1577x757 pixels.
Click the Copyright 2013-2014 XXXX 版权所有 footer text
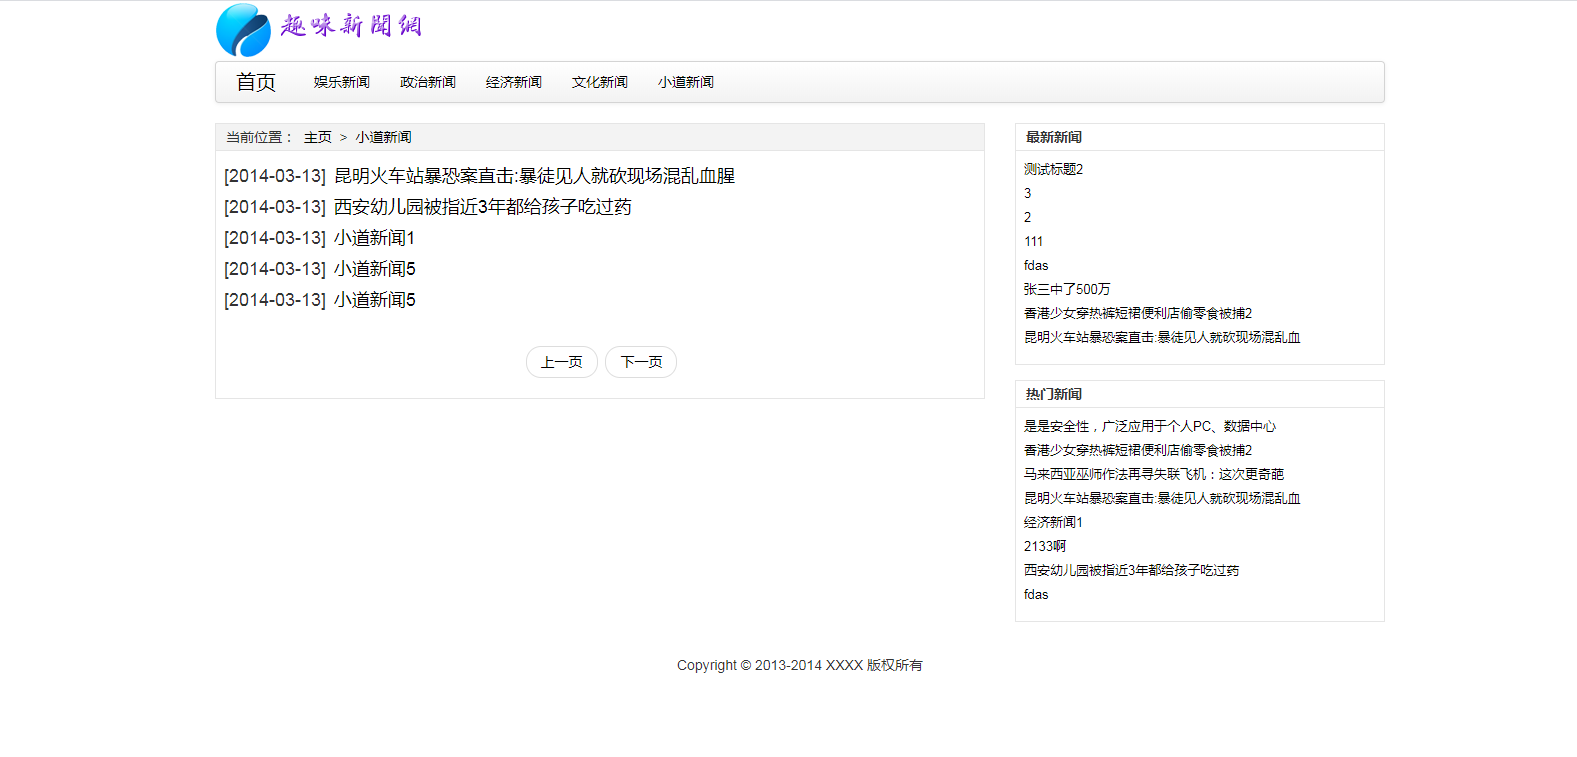pos(800,665)
